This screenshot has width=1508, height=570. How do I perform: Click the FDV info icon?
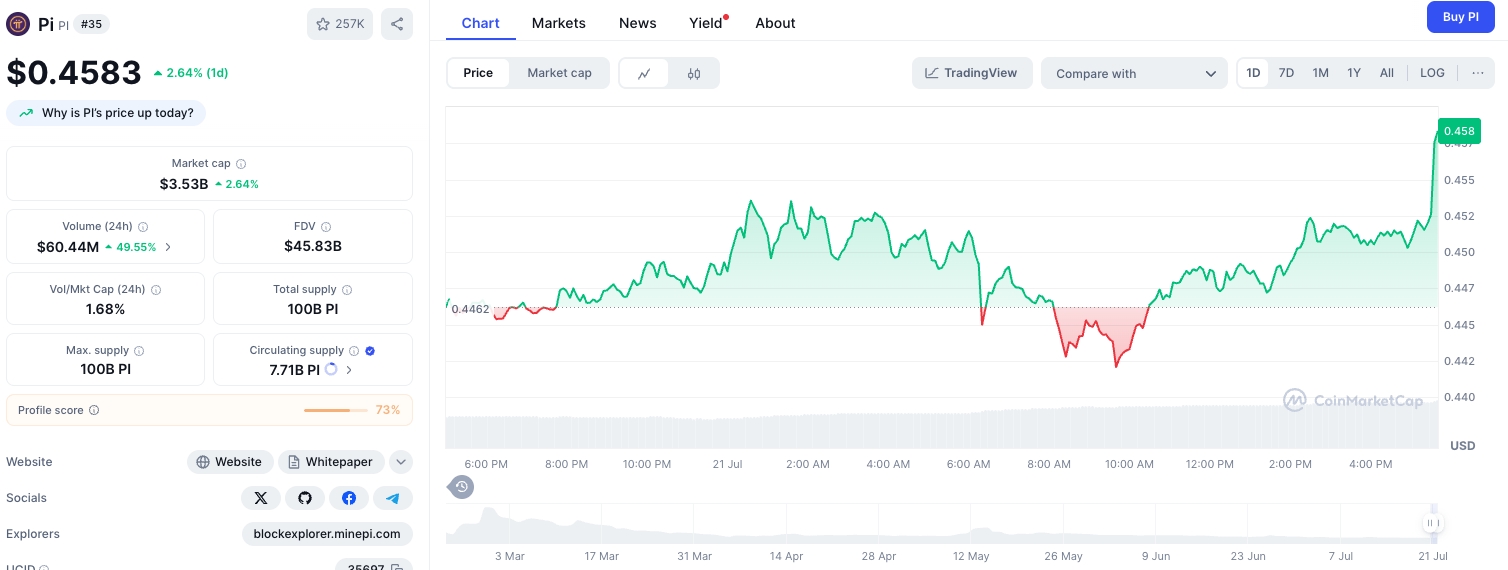click(326, 227)
